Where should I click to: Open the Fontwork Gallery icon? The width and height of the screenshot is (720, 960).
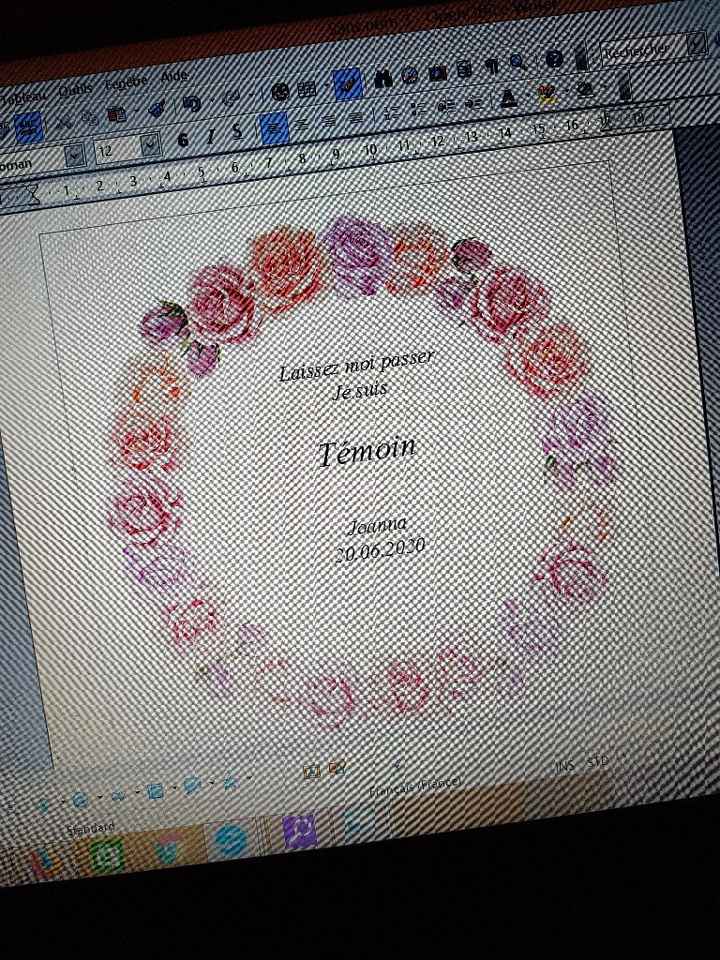tap(312, 771)
